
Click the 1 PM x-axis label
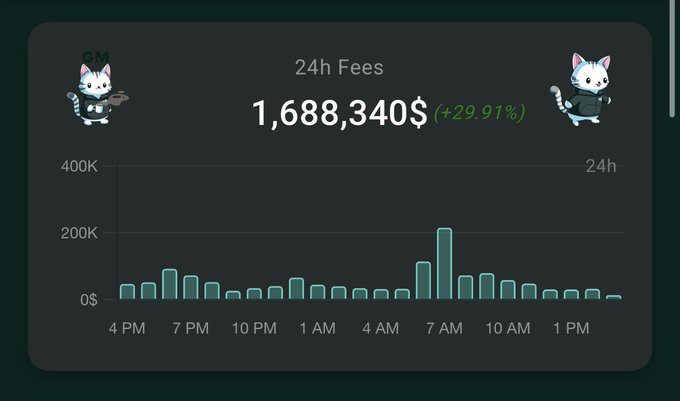pos(571,328)
